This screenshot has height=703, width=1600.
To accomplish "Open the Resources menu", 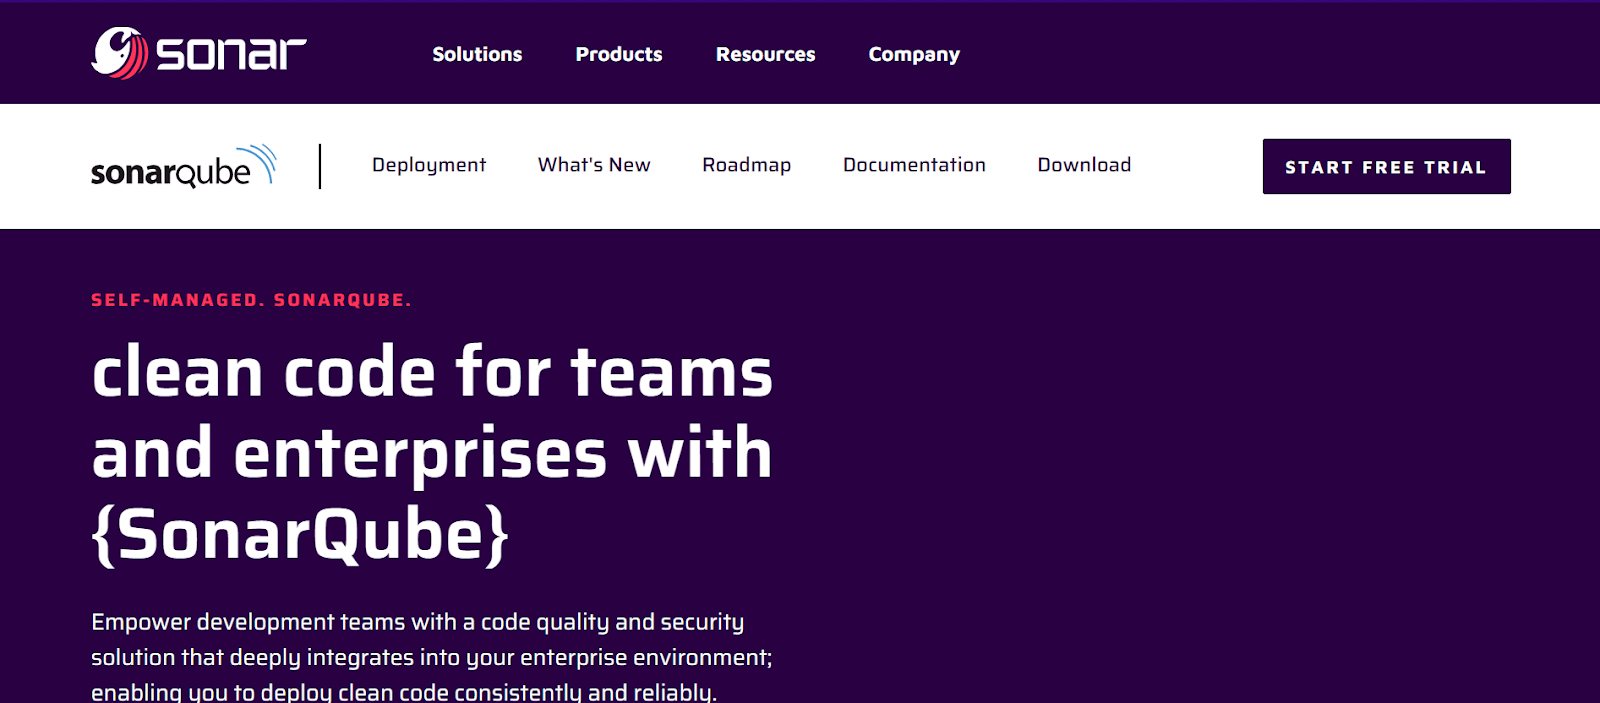I will coord(765,54).
